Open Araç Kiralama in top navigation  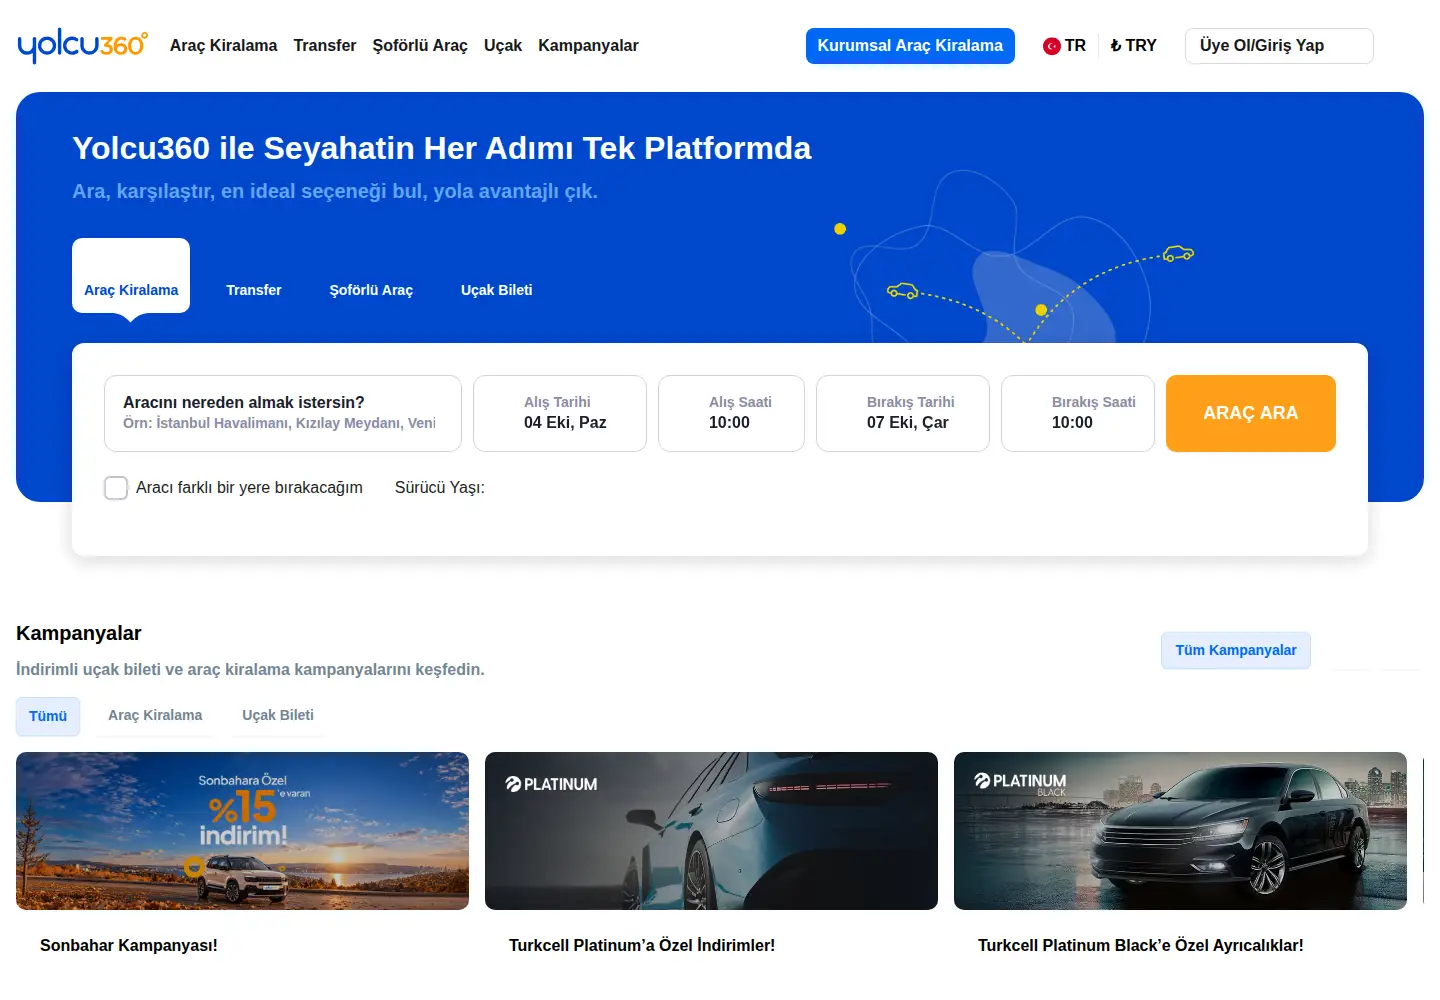[x=223, y=46]
